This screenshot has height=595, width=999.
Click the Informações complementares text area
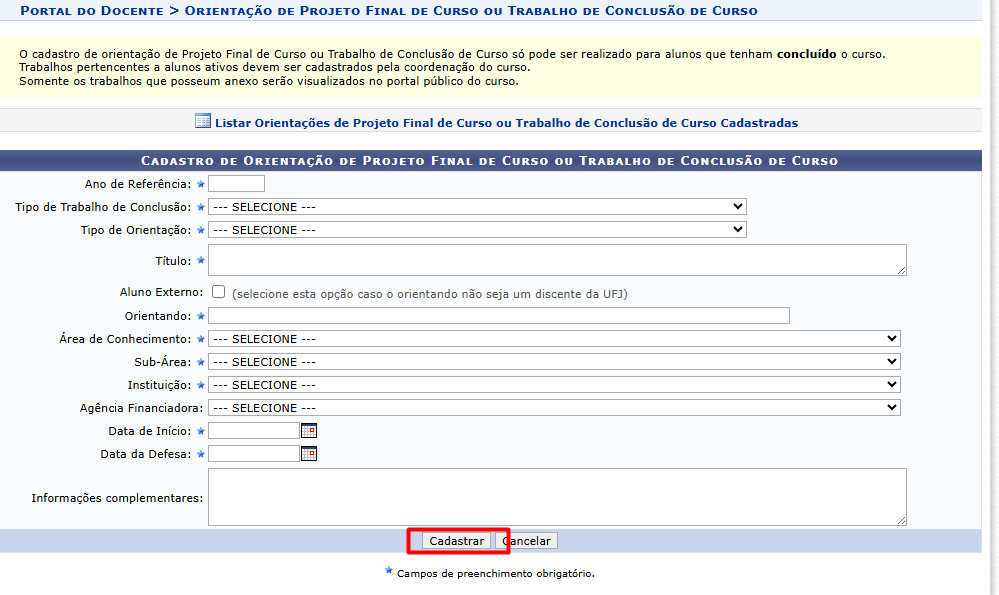pos(557,497)
